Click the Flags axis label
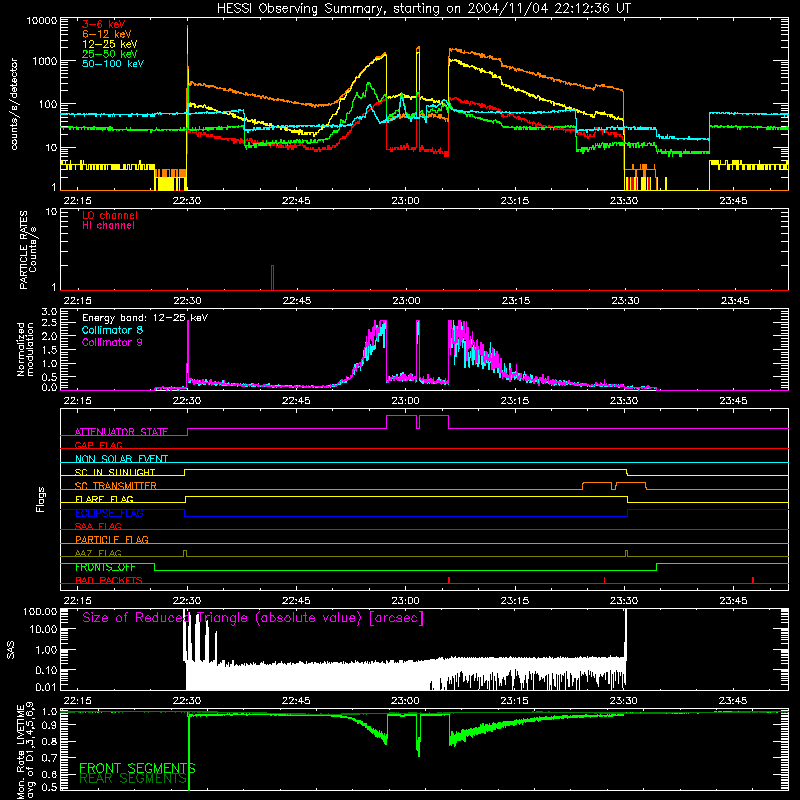 (x=41, y=499)
